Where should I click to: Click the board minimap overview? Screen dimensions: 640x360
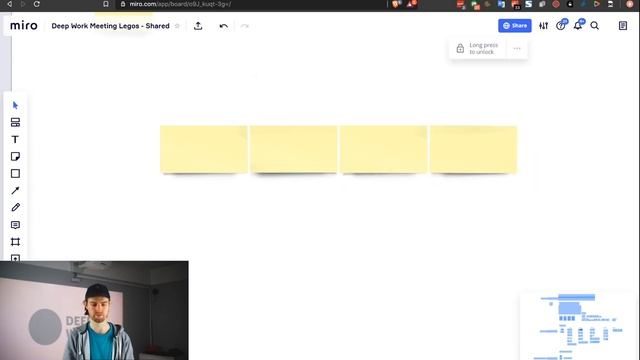tap(577, 326)
